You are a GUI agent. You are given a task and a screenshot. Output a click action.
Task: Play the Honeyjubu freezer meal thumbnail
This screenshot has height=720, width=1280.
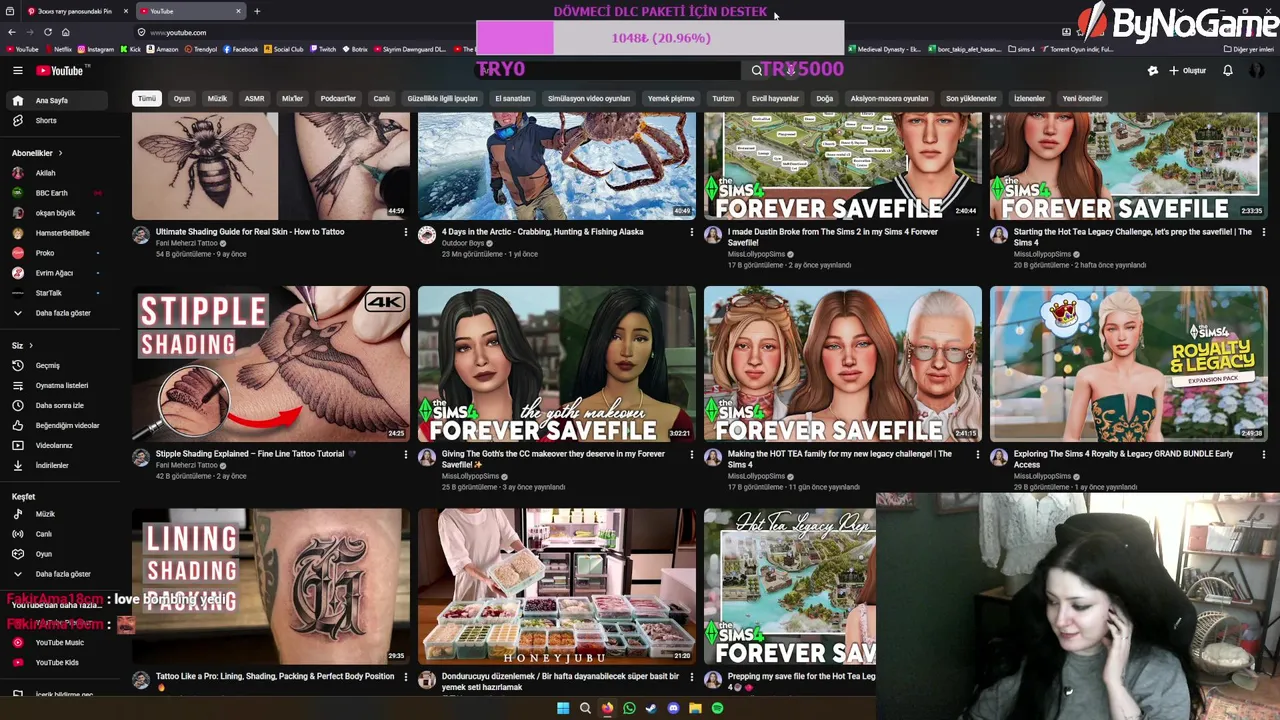coord(557,586)
